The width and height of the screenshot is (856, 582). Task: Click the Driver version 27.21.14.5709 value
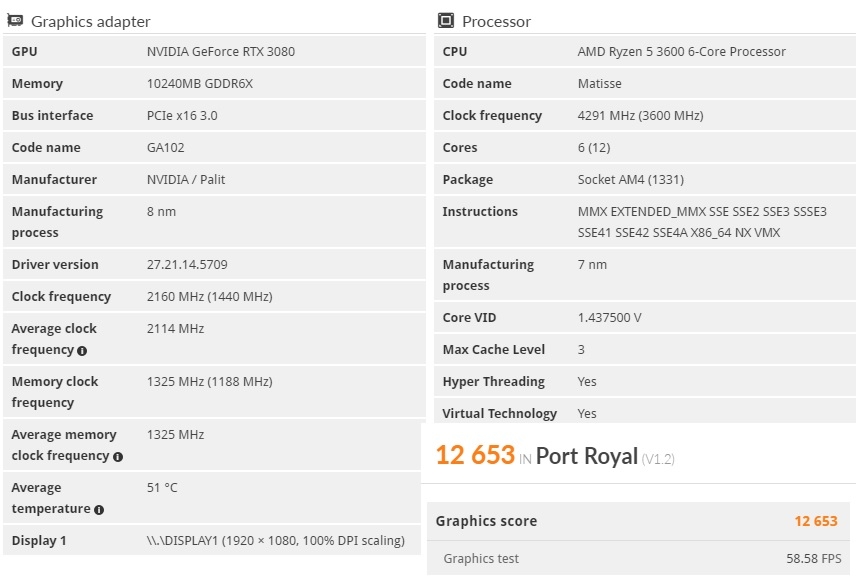click(x=187, y=264)
